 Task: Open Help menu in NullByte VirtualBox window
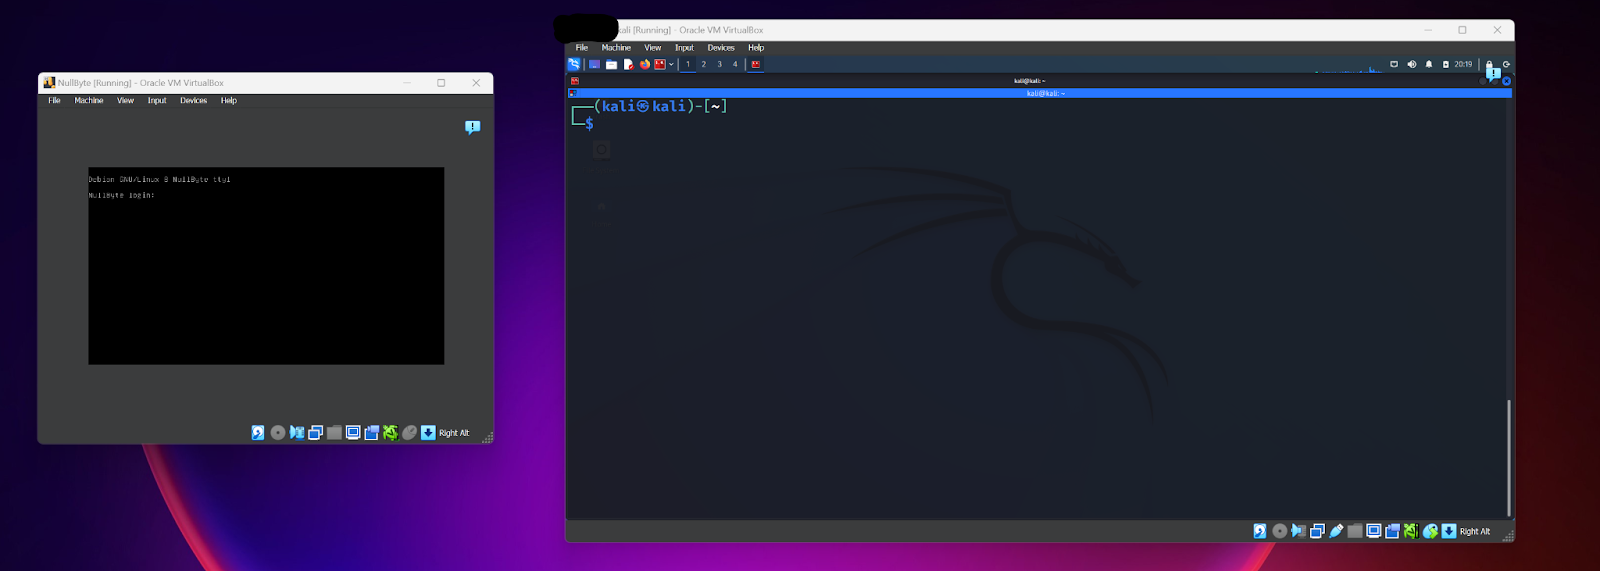[x=229, y=100]
